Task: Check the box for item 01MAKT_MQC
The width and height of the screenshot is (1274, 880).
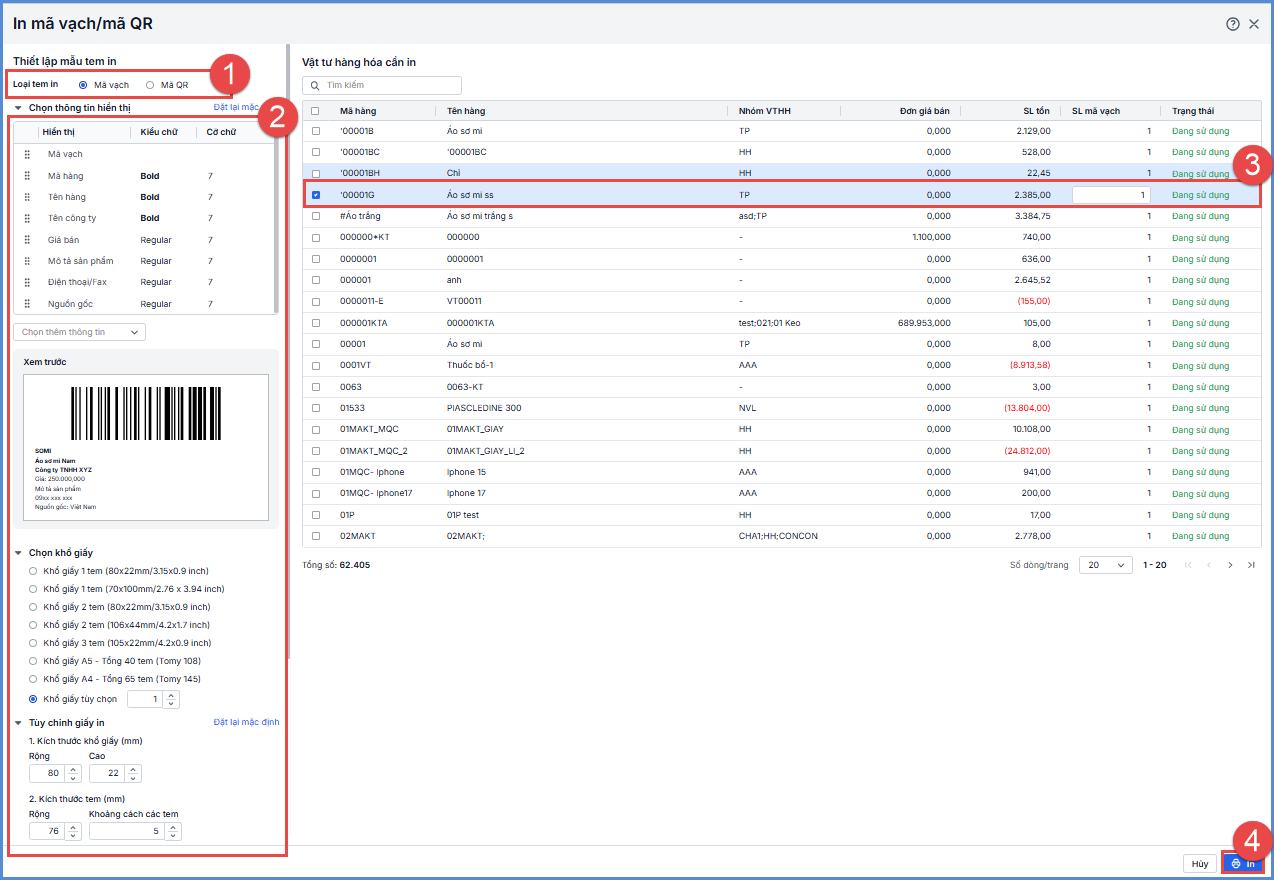Action: [316, 429]
